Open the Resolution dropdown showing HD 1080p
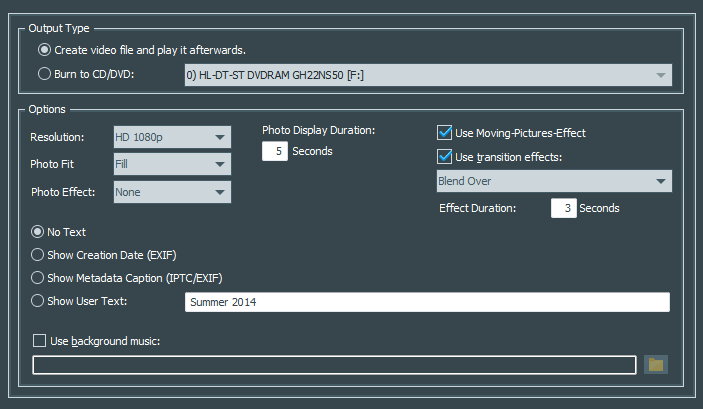This screenshot has height=409, width=703. tap(172, 137)
